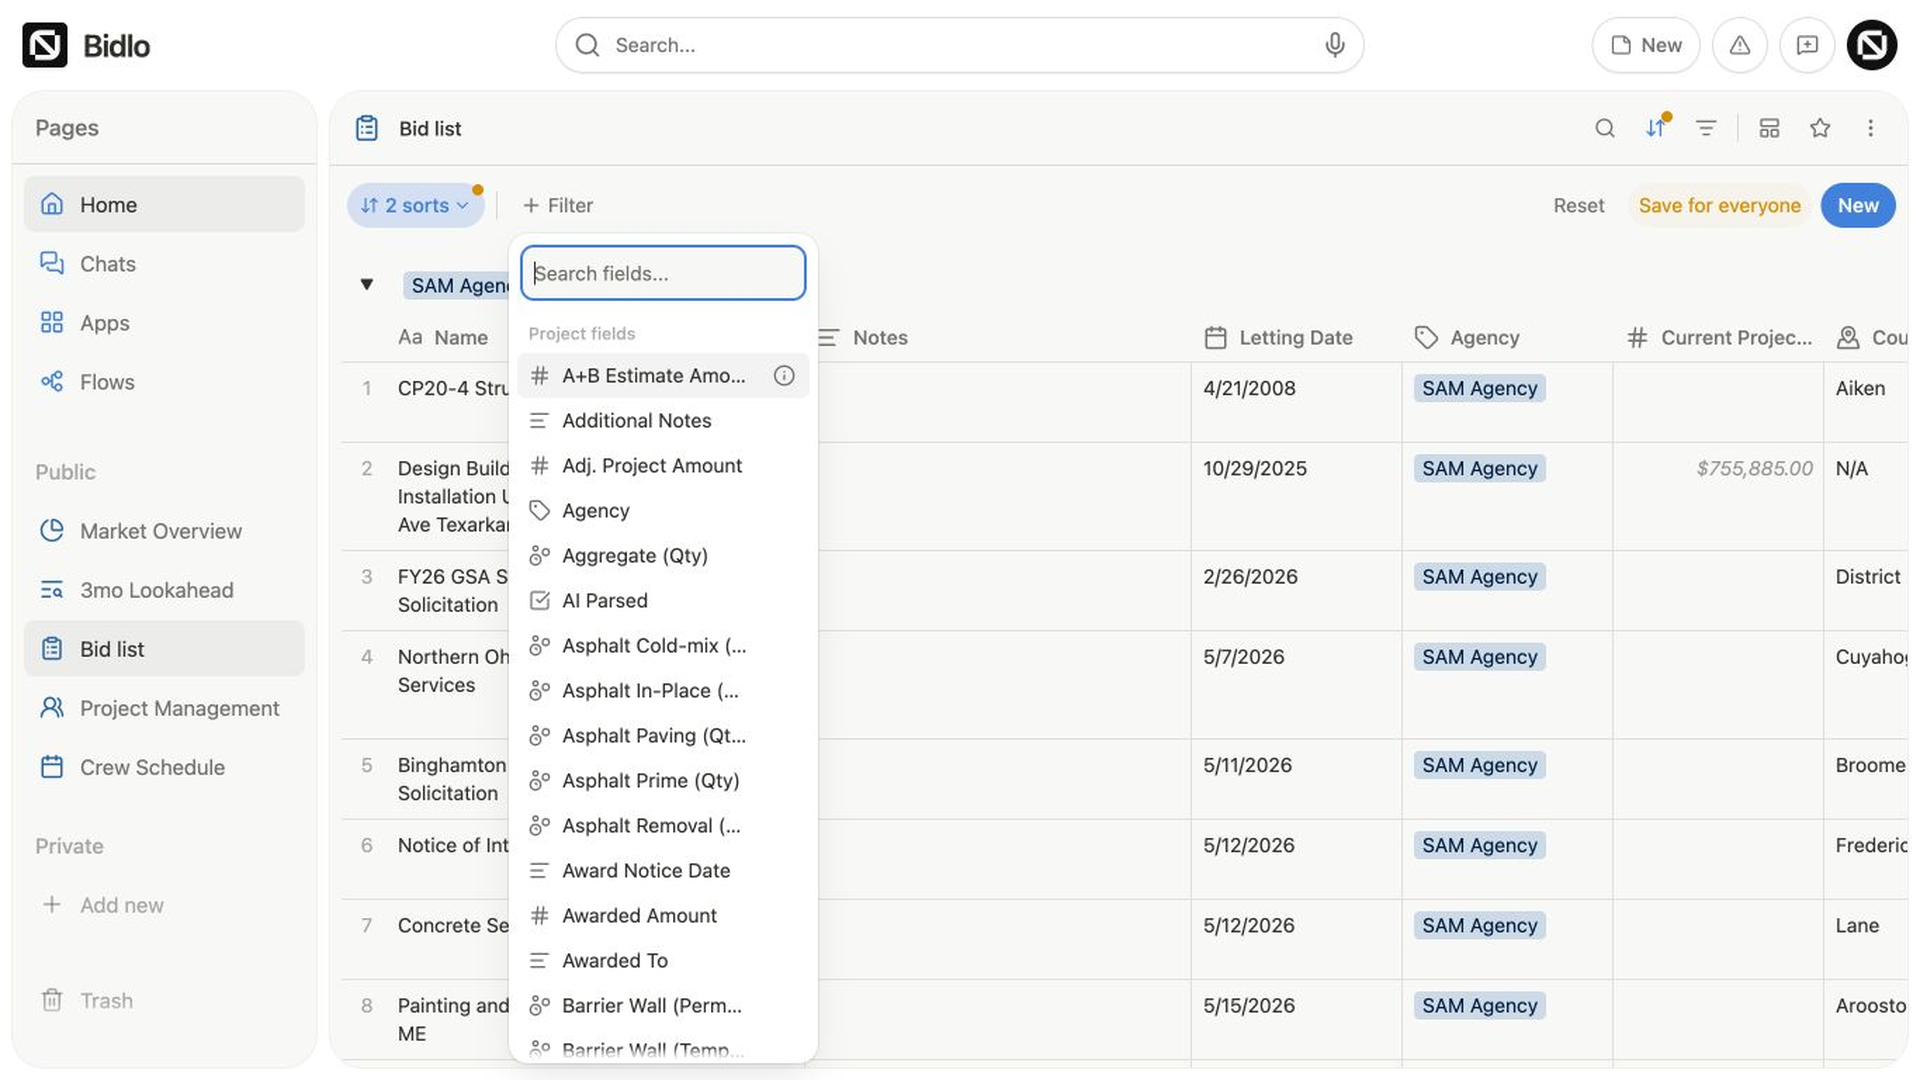Screen dimensions: 1920x1080
Task: Click the Bid list page icon in header
Action: coord(367,128)
